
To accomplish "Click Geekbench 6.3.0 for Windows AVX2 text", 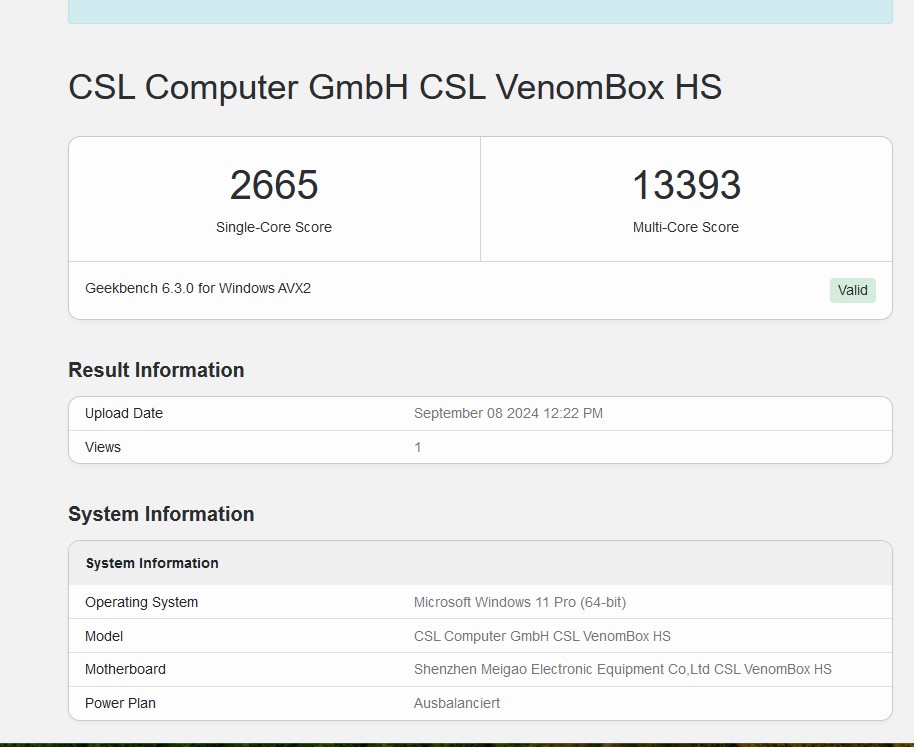I will 198,288.
